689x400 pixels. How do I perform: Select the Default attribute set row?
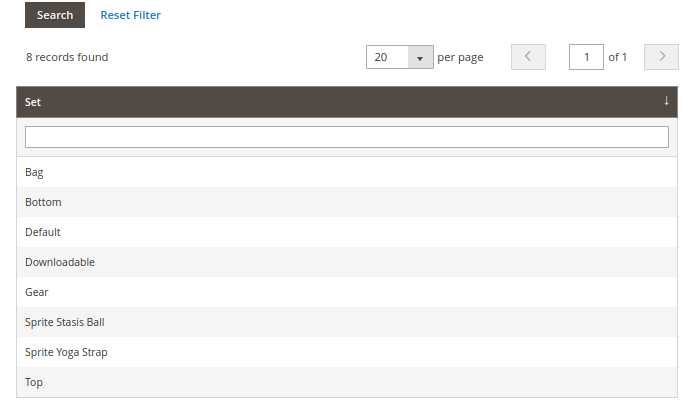point(43,232)
